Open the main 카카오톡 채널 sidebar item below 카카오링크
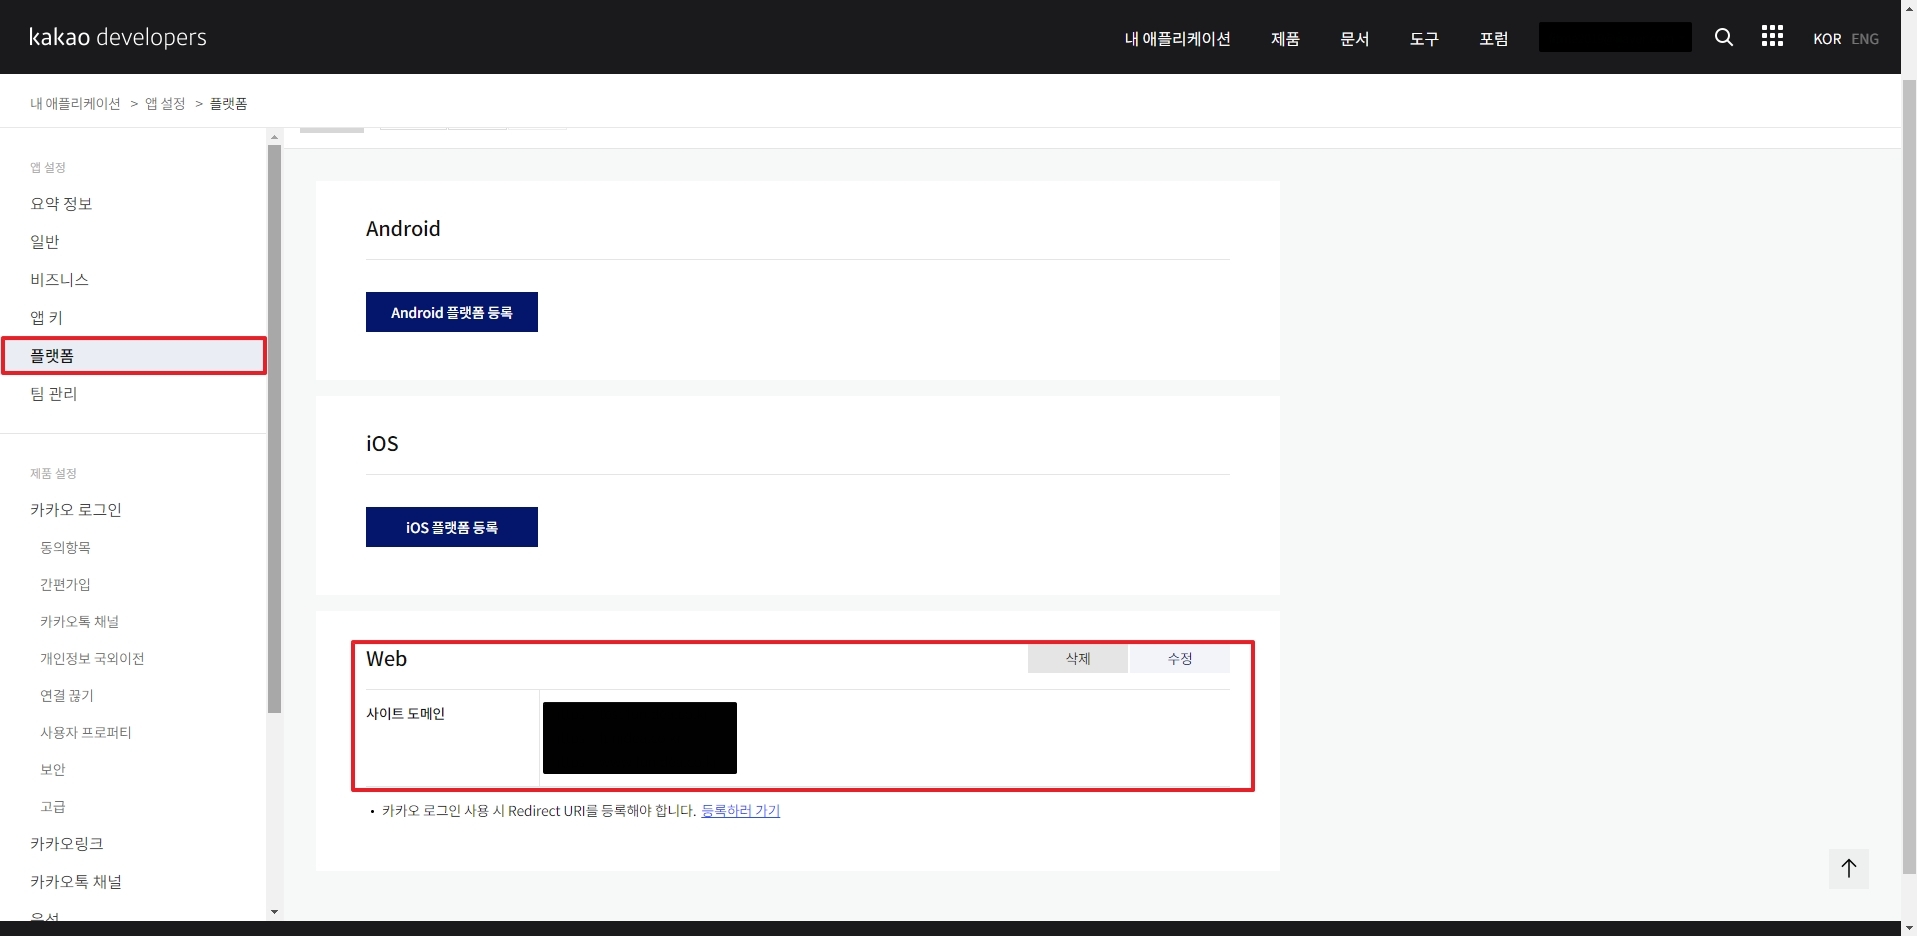 coord(75,882)
